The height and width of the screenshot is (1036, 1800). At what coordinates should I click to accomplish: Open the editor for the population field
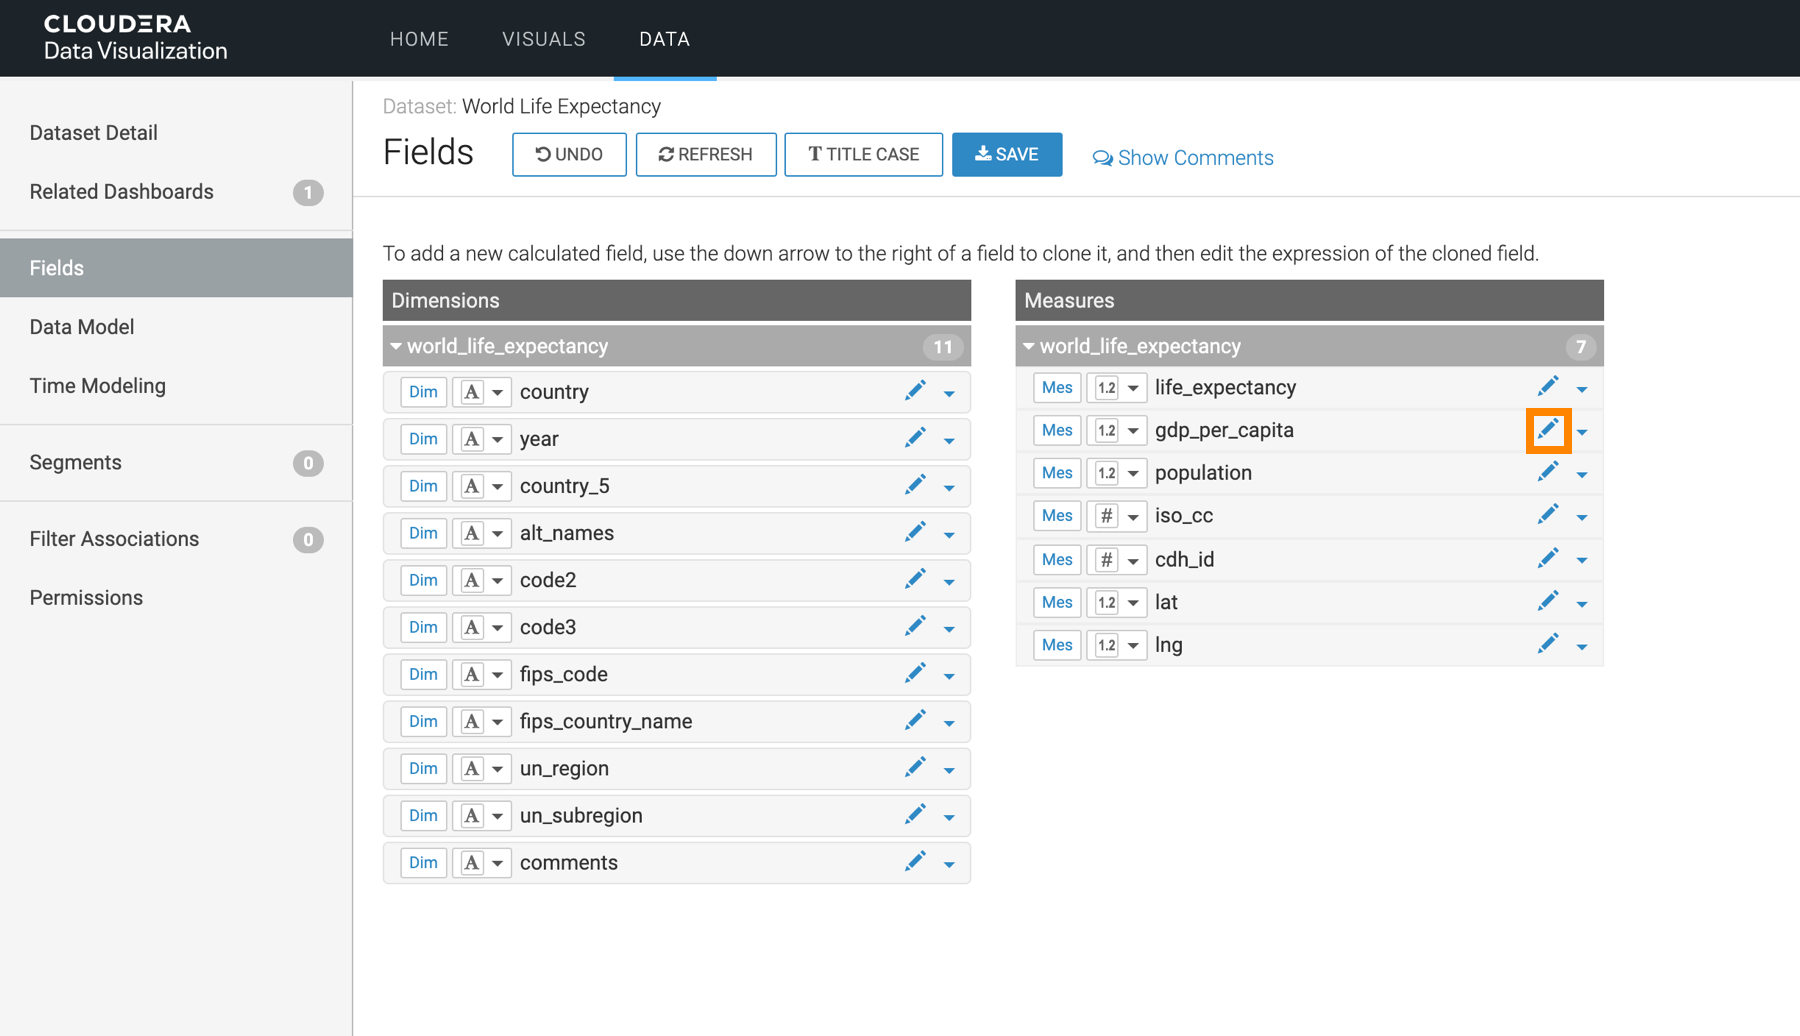[x=1547, y=473]
